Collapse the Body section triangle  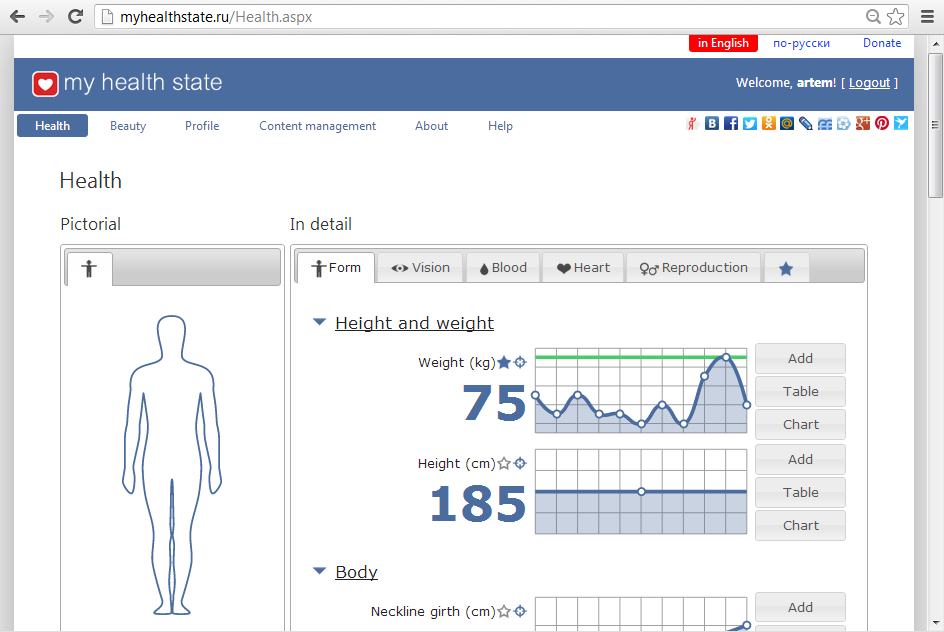[x=319, y=572]
